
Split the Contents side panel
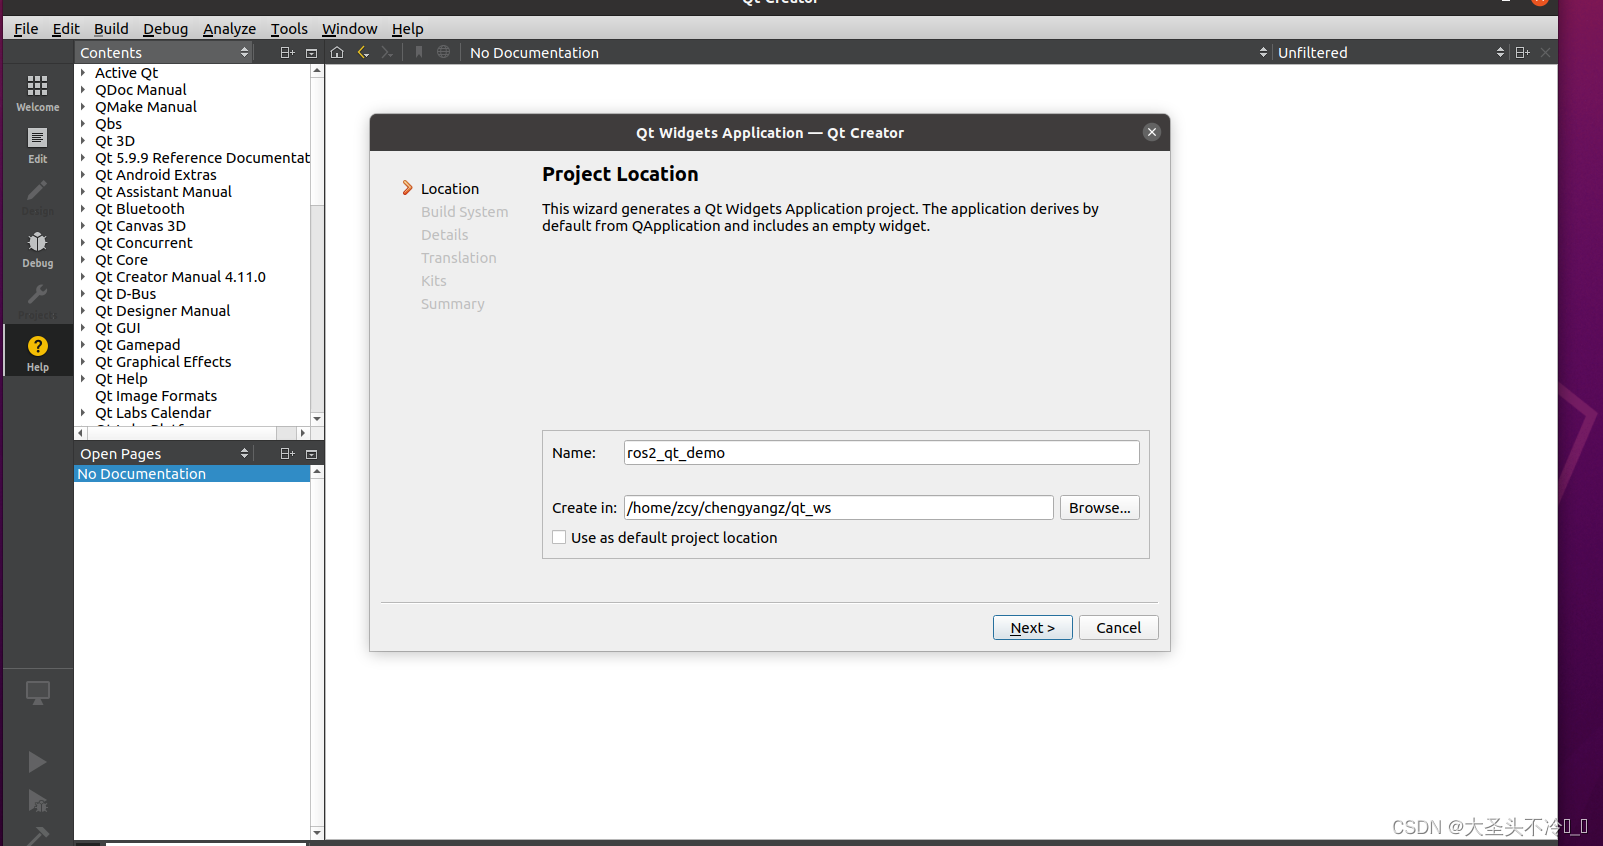(287, 52)
